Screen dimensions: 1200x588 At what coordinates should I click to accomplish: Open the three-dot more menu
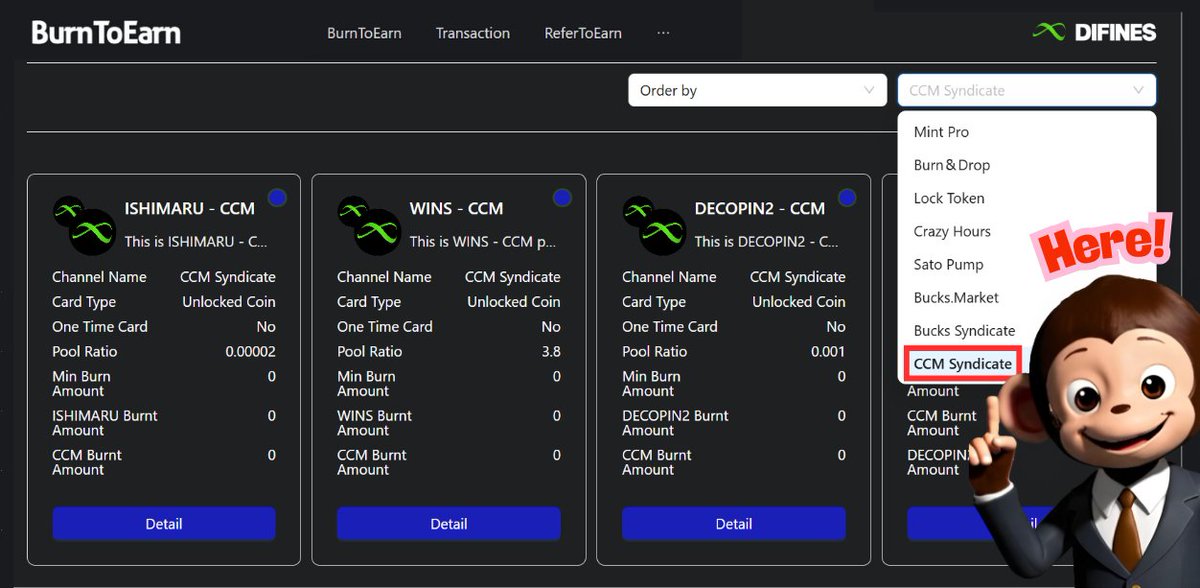(663, 33)
